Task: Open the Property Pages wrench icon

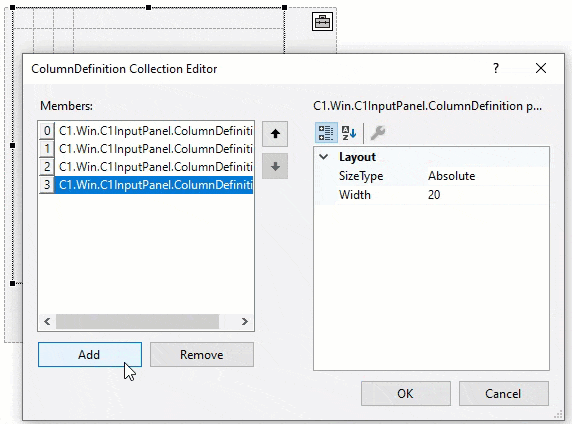Action: pyautogui.click(x=378, y=133)
